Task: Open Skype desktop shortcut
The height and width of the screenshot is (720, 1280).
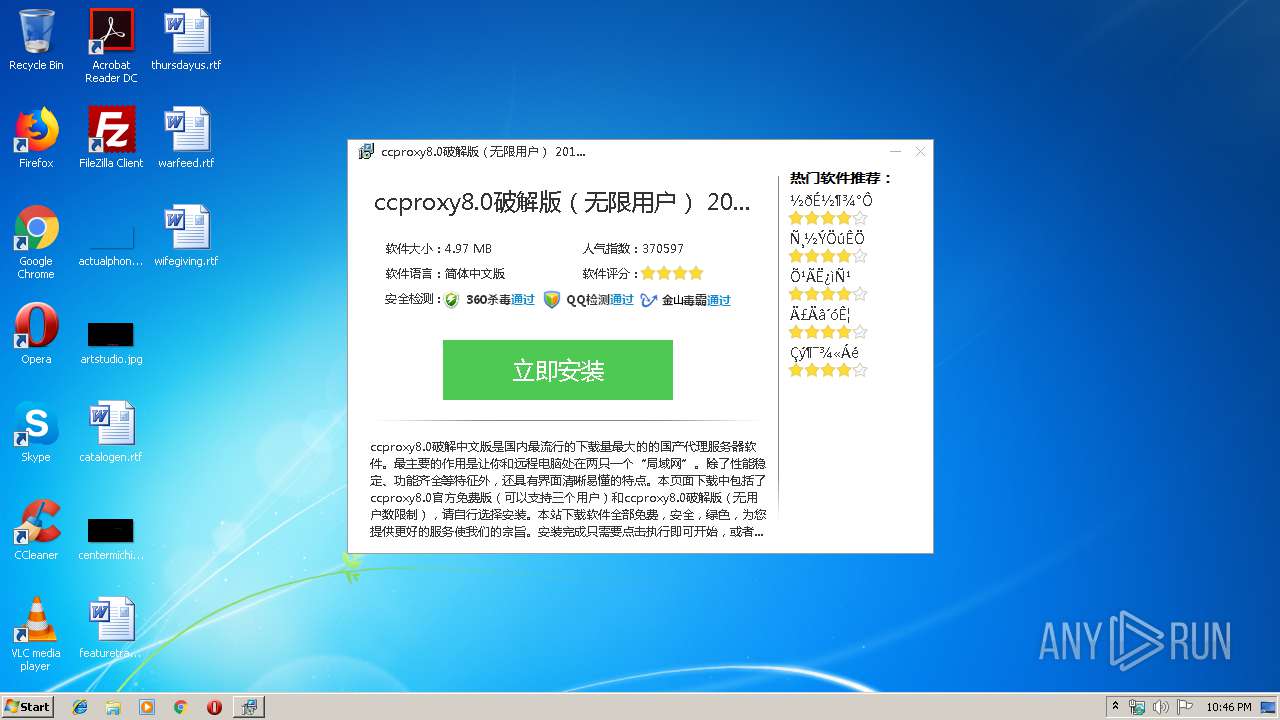Action: pos(36,432)
